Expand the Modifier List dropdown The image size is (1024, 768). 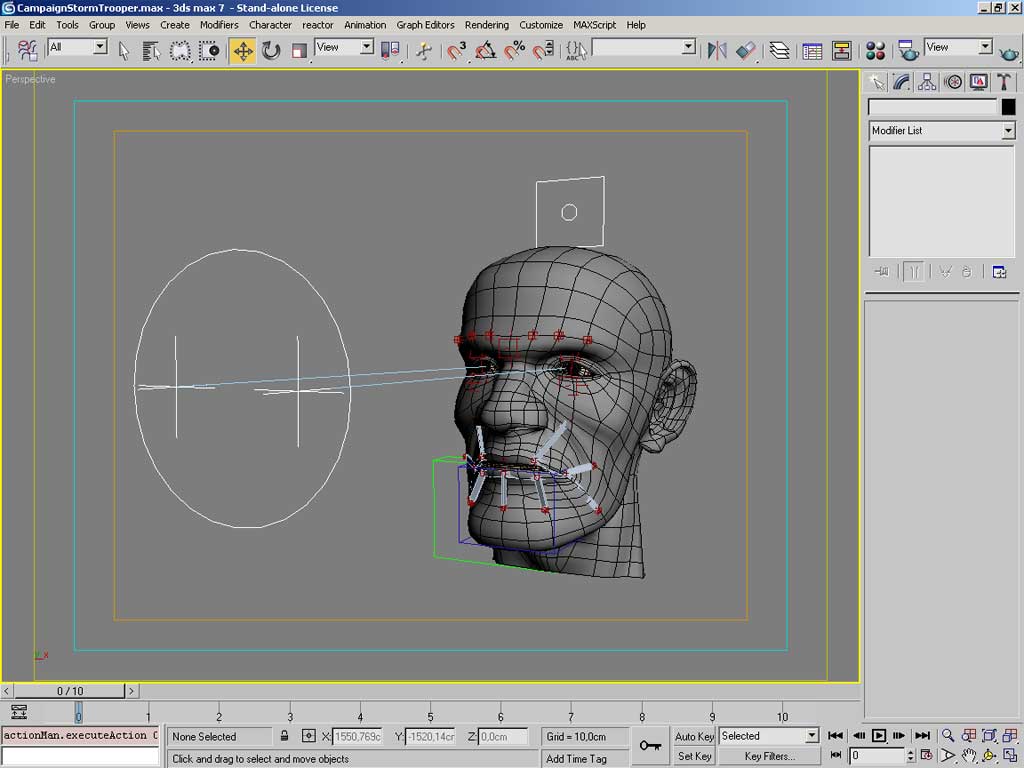tap(1008, 131)
